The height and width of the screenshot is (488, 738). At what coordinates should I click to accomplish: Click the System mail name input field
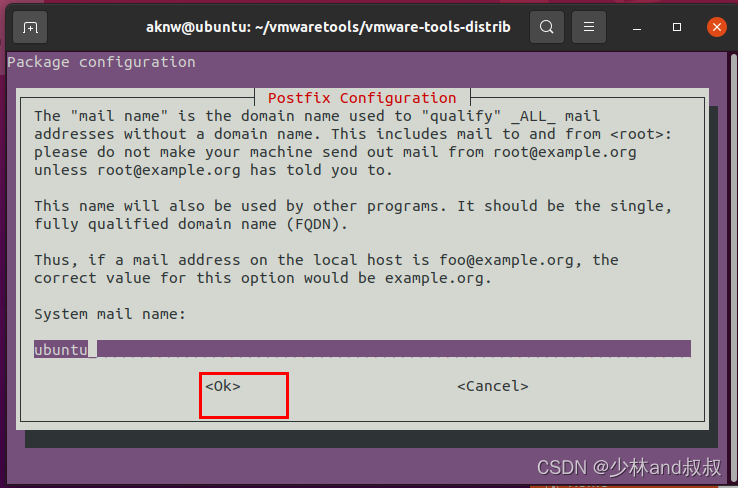point(362,349)
